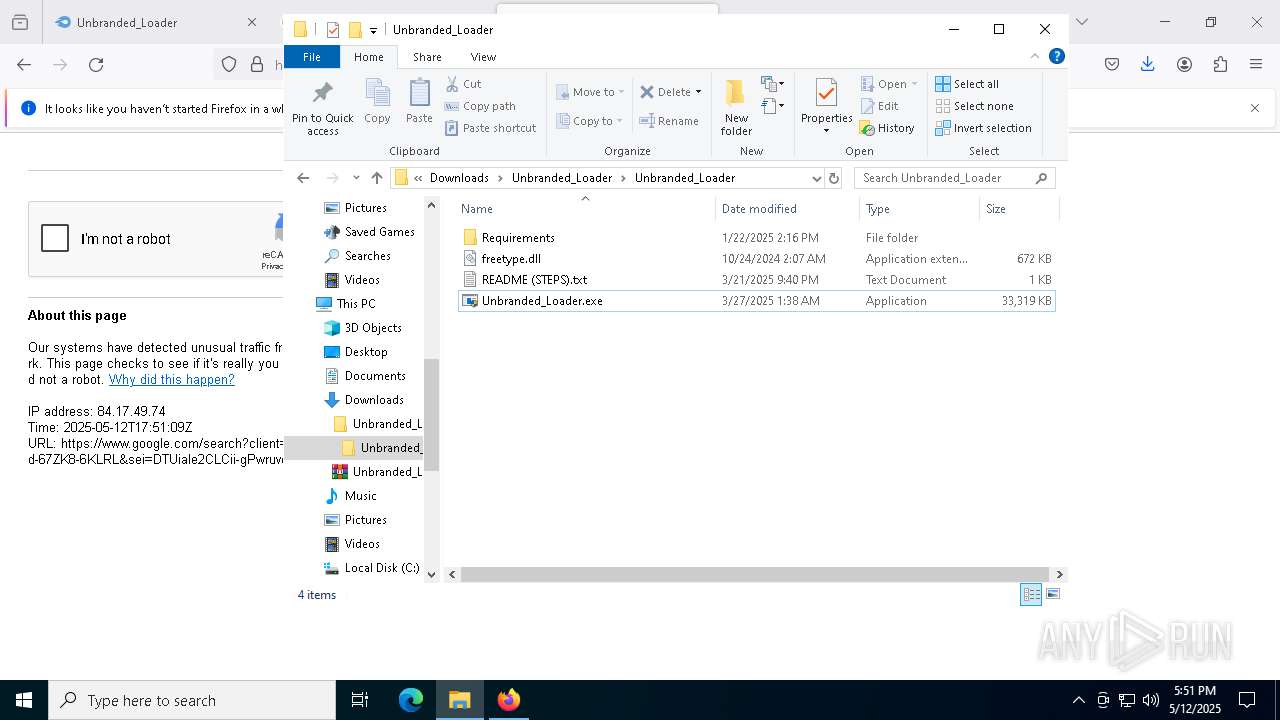Click the Paste ribbon icon
The width and height of the screenshot is (1280, 720).
click(419, 102)
